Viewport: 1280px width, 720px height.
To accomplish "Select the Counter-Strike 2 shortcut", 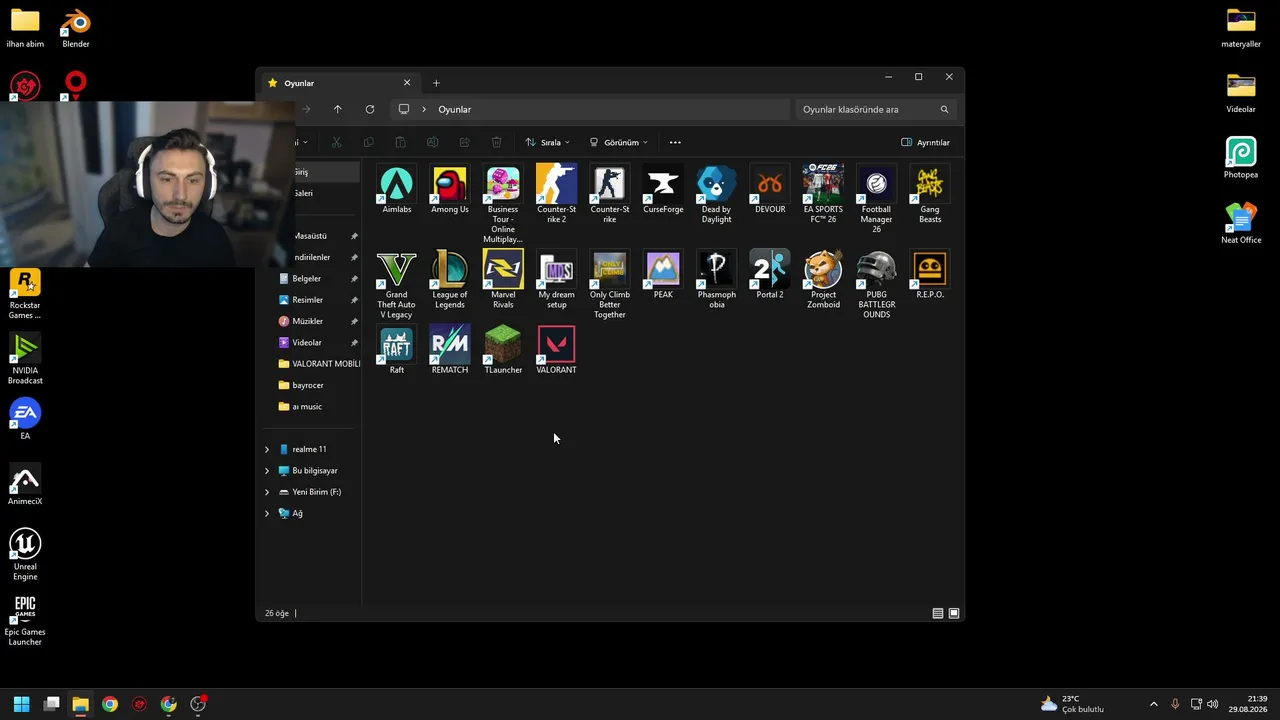I will 556,194.
